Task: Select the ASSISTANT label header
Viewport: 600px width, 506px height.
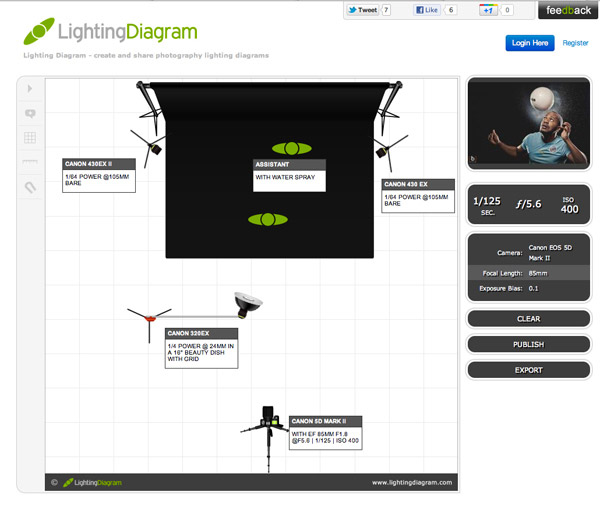Action: (x=289, y=165)
